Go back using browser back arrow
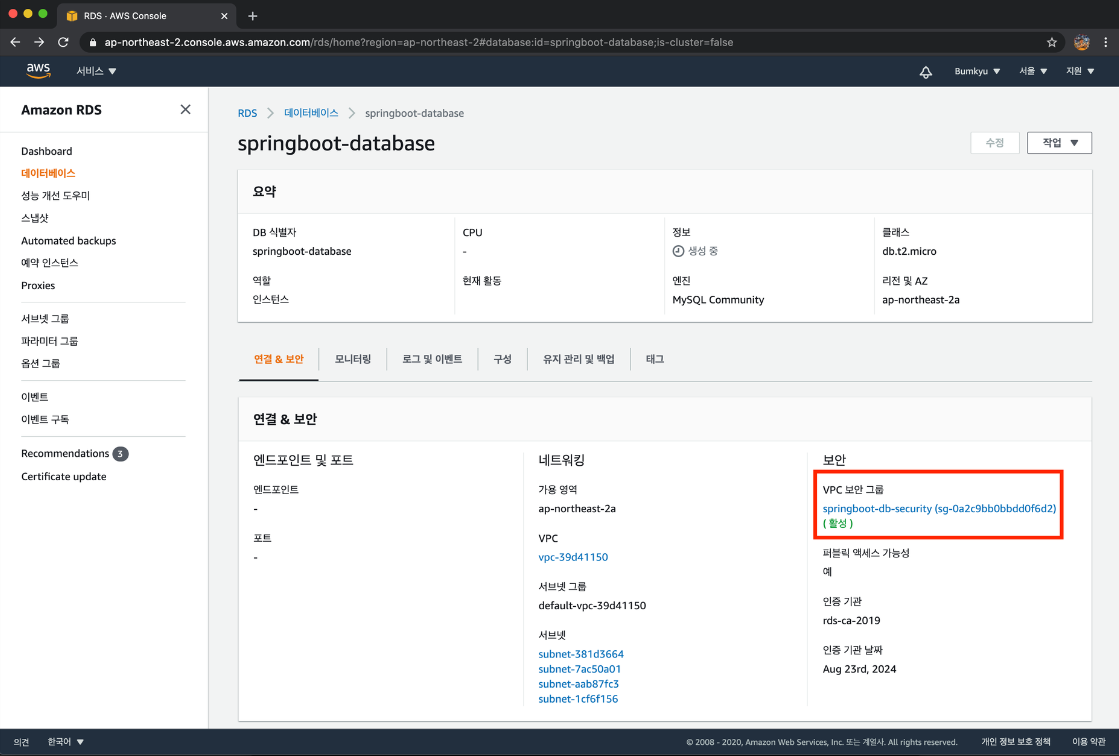Viewport: 1119px width, 756px height. click(x=15, y=42)
